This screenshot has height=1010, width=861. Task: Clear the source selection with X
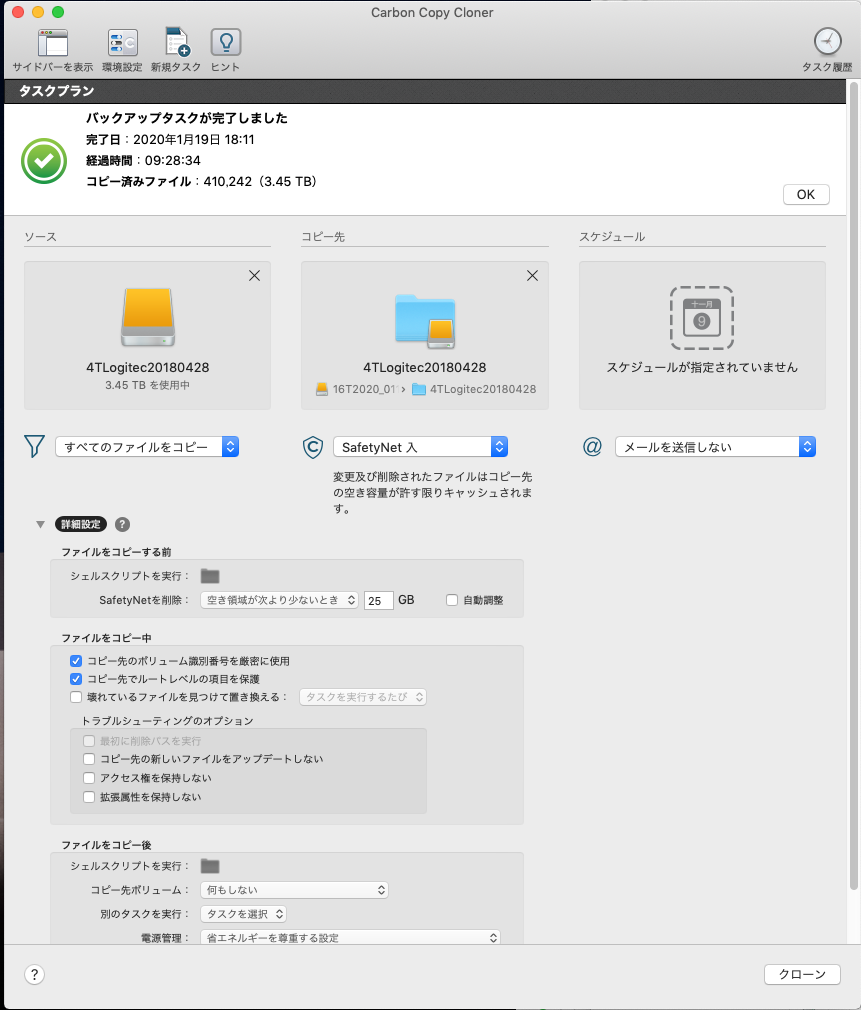pyautogui.click(x=254, y=276)
